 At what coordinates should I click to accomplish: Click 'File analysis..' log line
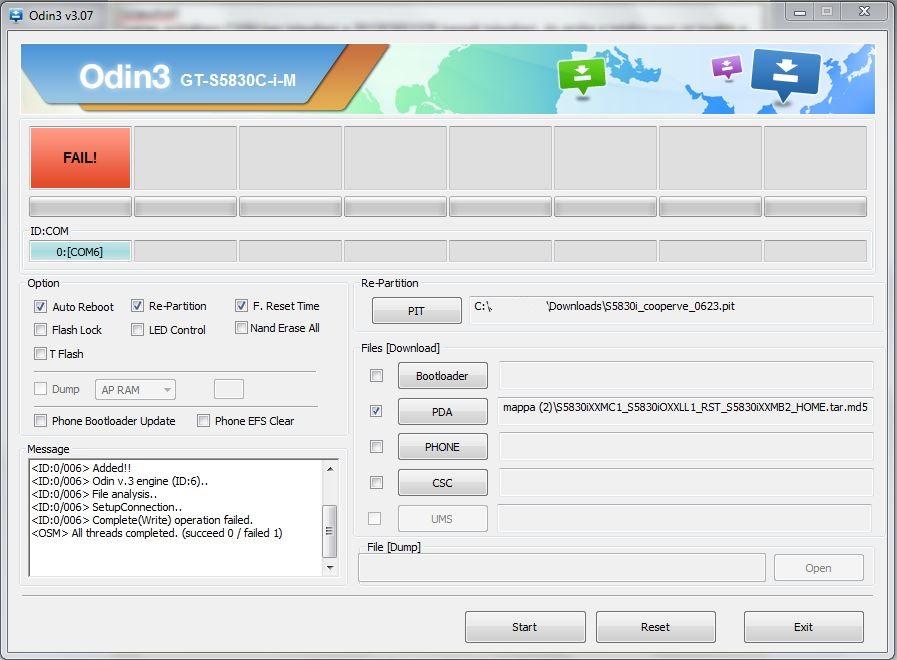(x=94, y=494)
